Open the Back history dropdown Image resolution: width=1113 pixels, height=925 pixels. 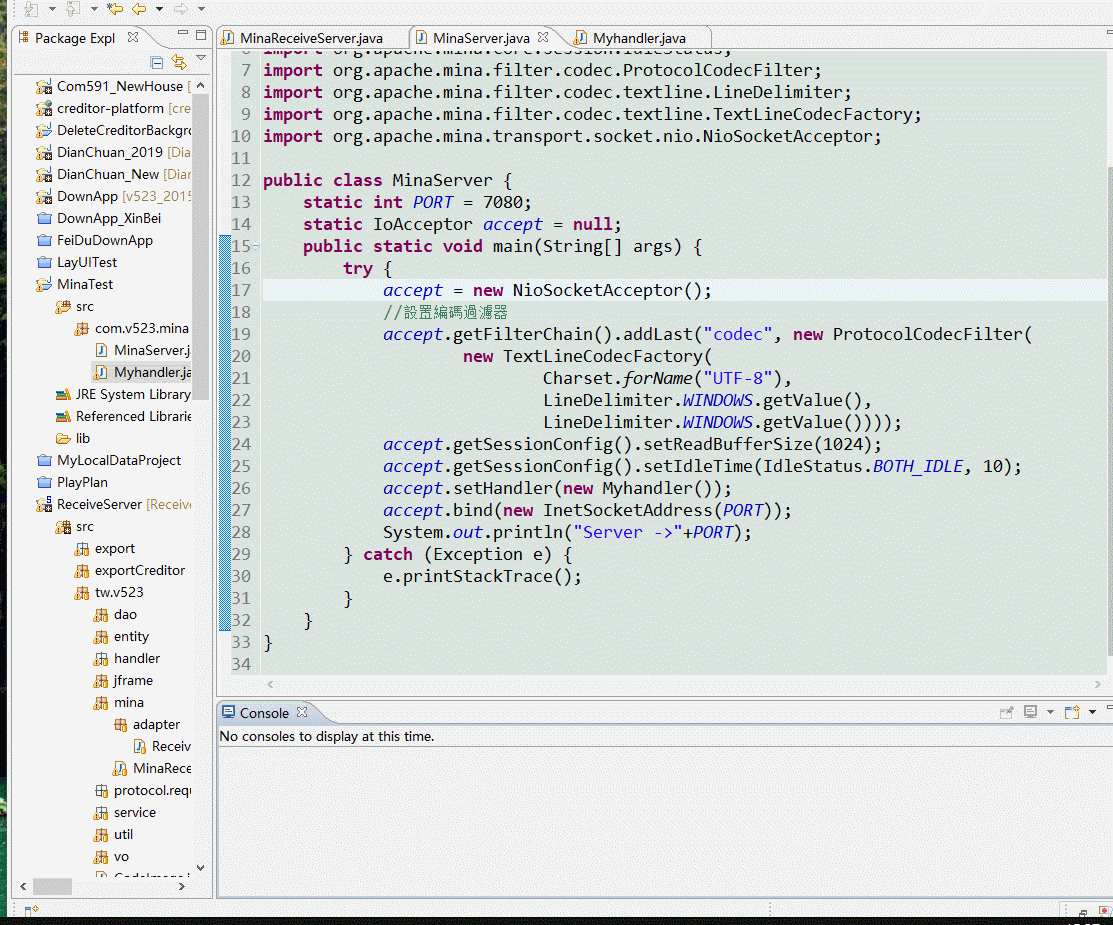[x=159, y=9]
